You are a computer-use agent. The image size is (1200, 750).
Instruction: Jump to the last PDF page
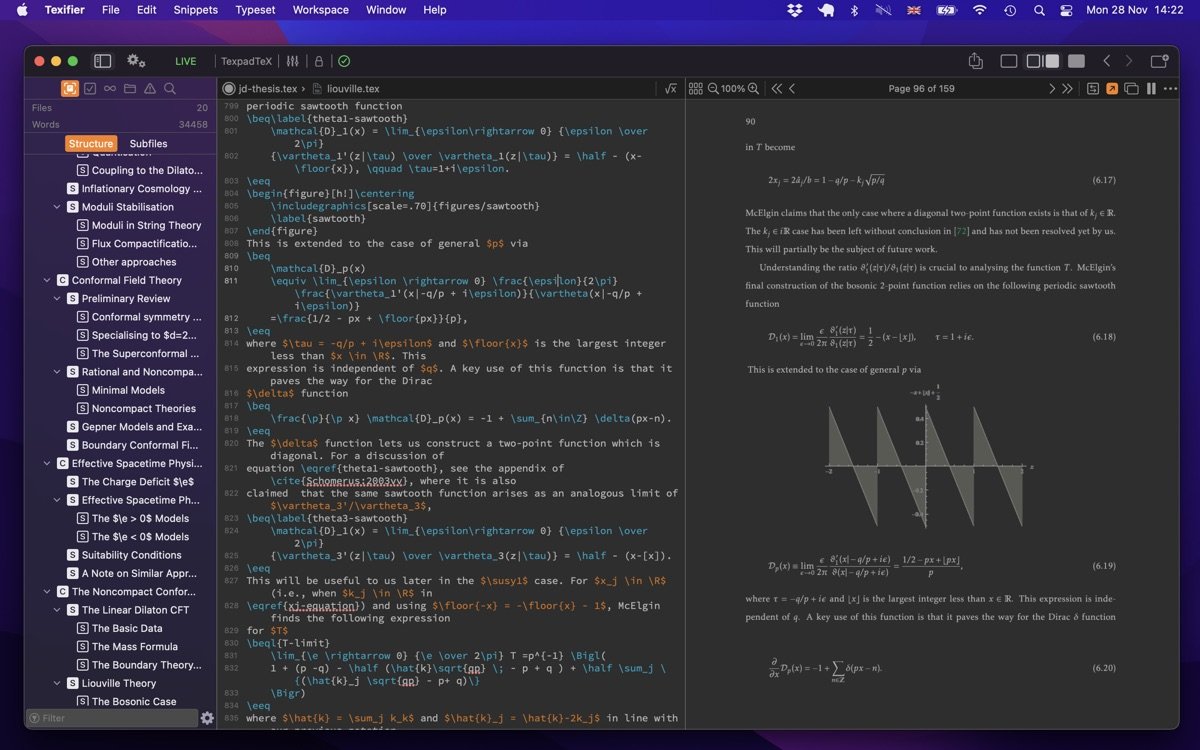pos(1067,88)
